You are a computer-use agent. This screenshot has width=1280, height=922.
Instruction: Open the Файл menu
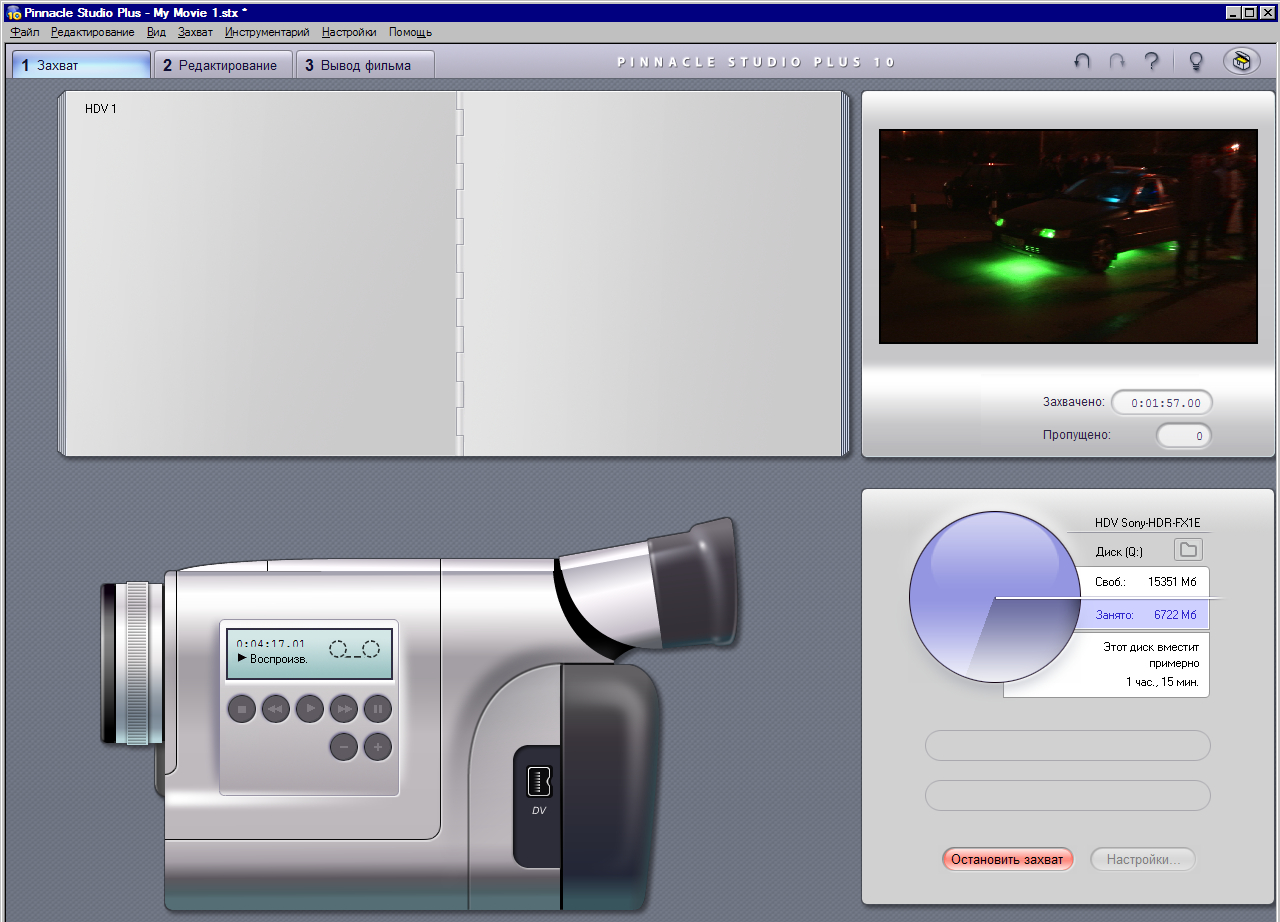[24, 32]
